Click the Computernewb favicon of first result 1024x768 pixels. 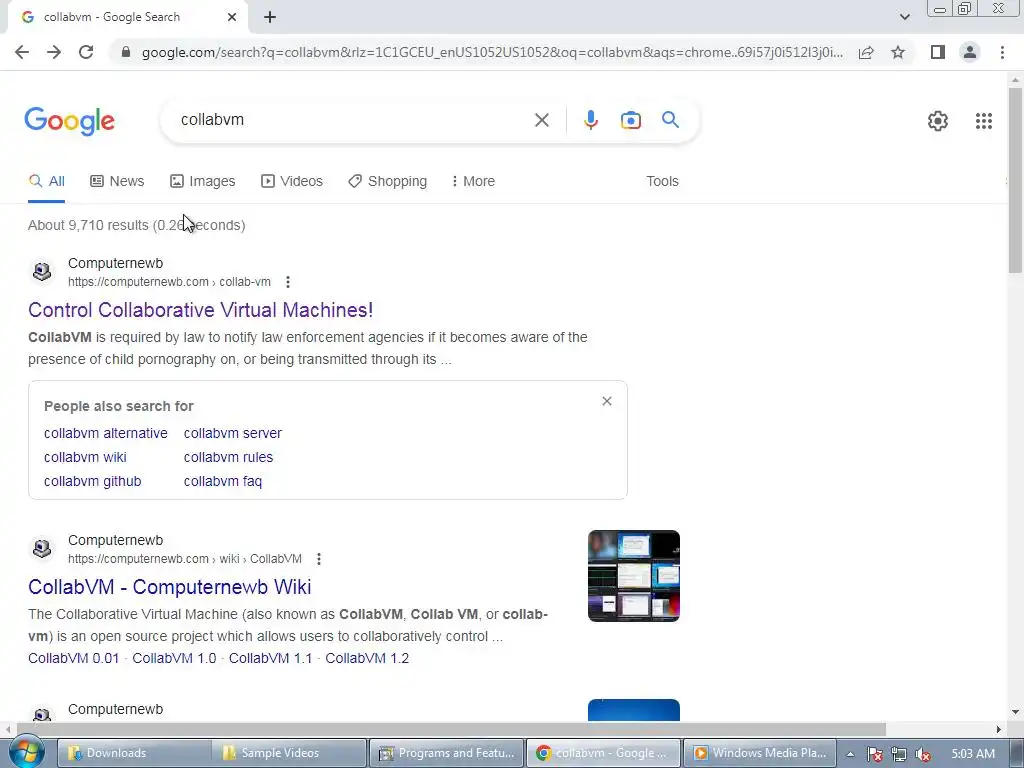[x=42, y=272]
